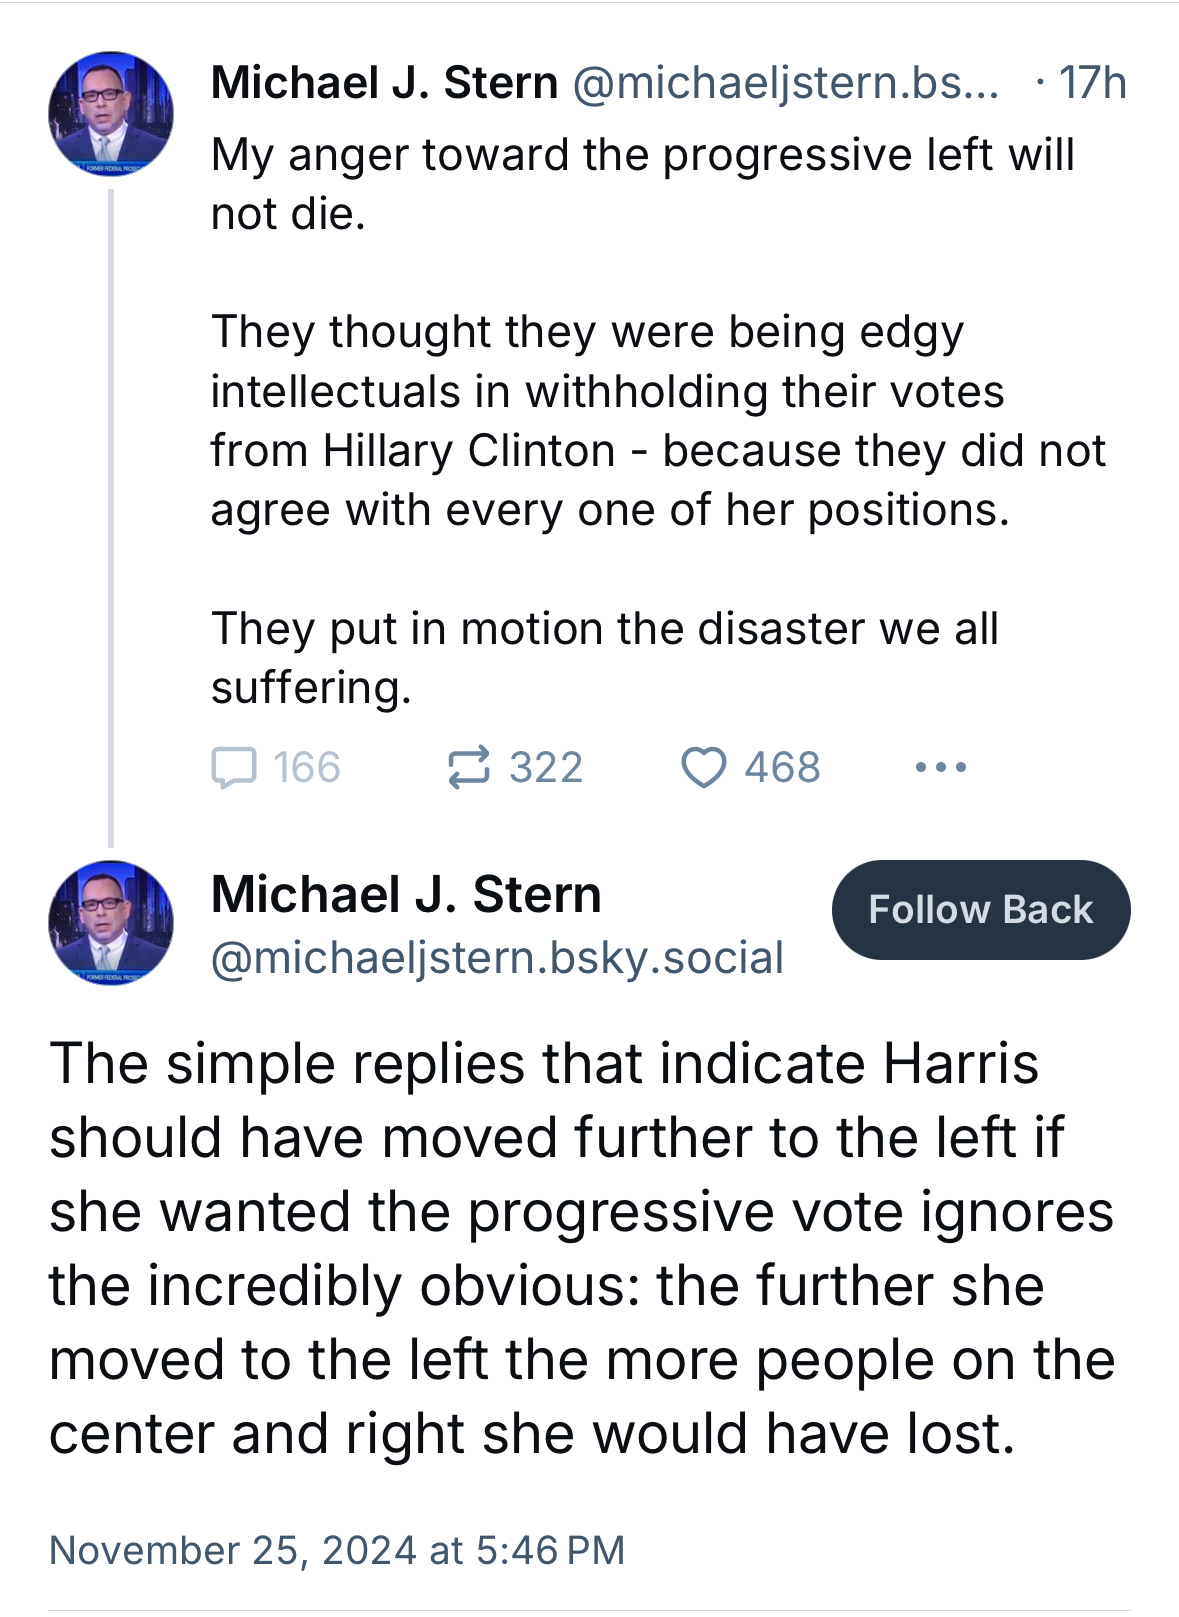Click Michael J. Stern name in top post
Screen dimensions: 1179x1617
pyautogui.click(x=384, y=83)
